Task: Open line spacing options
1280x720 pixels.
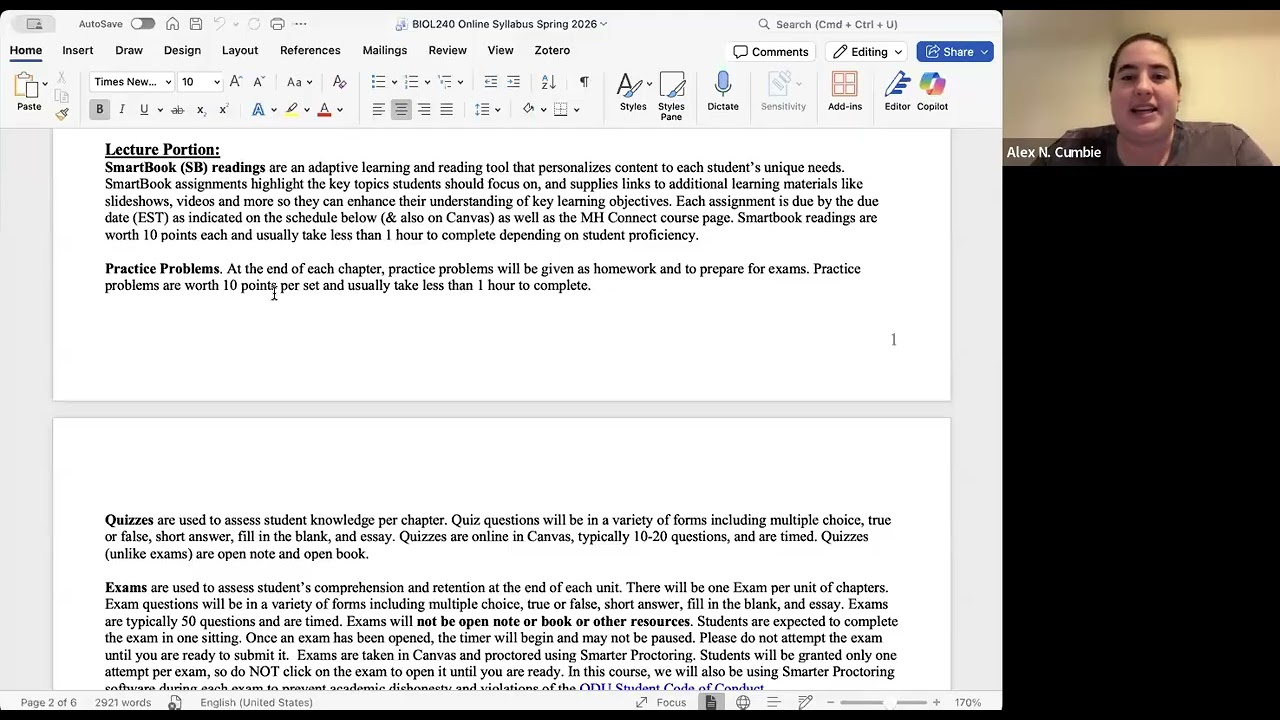Action: (x=486, y=110)
